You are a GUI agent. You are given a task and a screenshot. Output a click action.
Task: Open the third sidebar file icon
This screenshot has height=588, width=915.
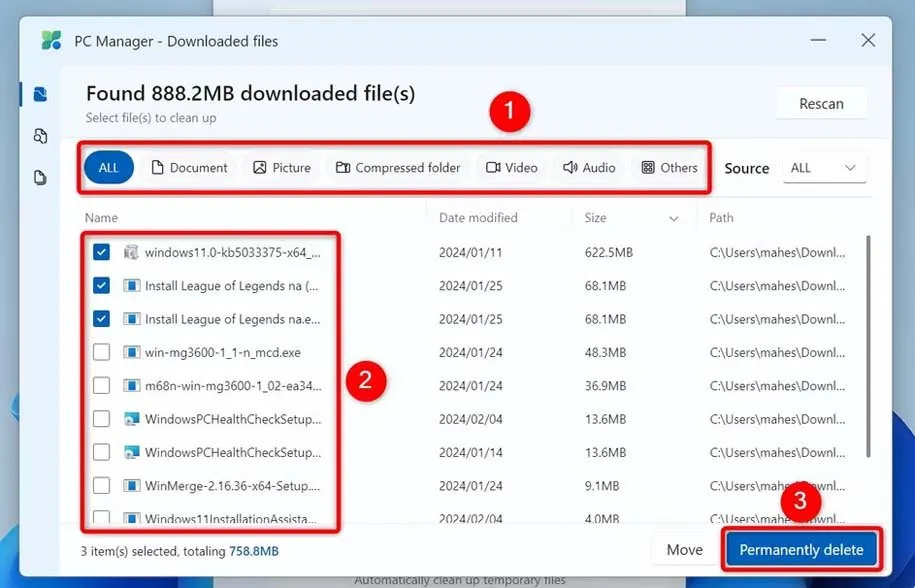pos(40,178)
